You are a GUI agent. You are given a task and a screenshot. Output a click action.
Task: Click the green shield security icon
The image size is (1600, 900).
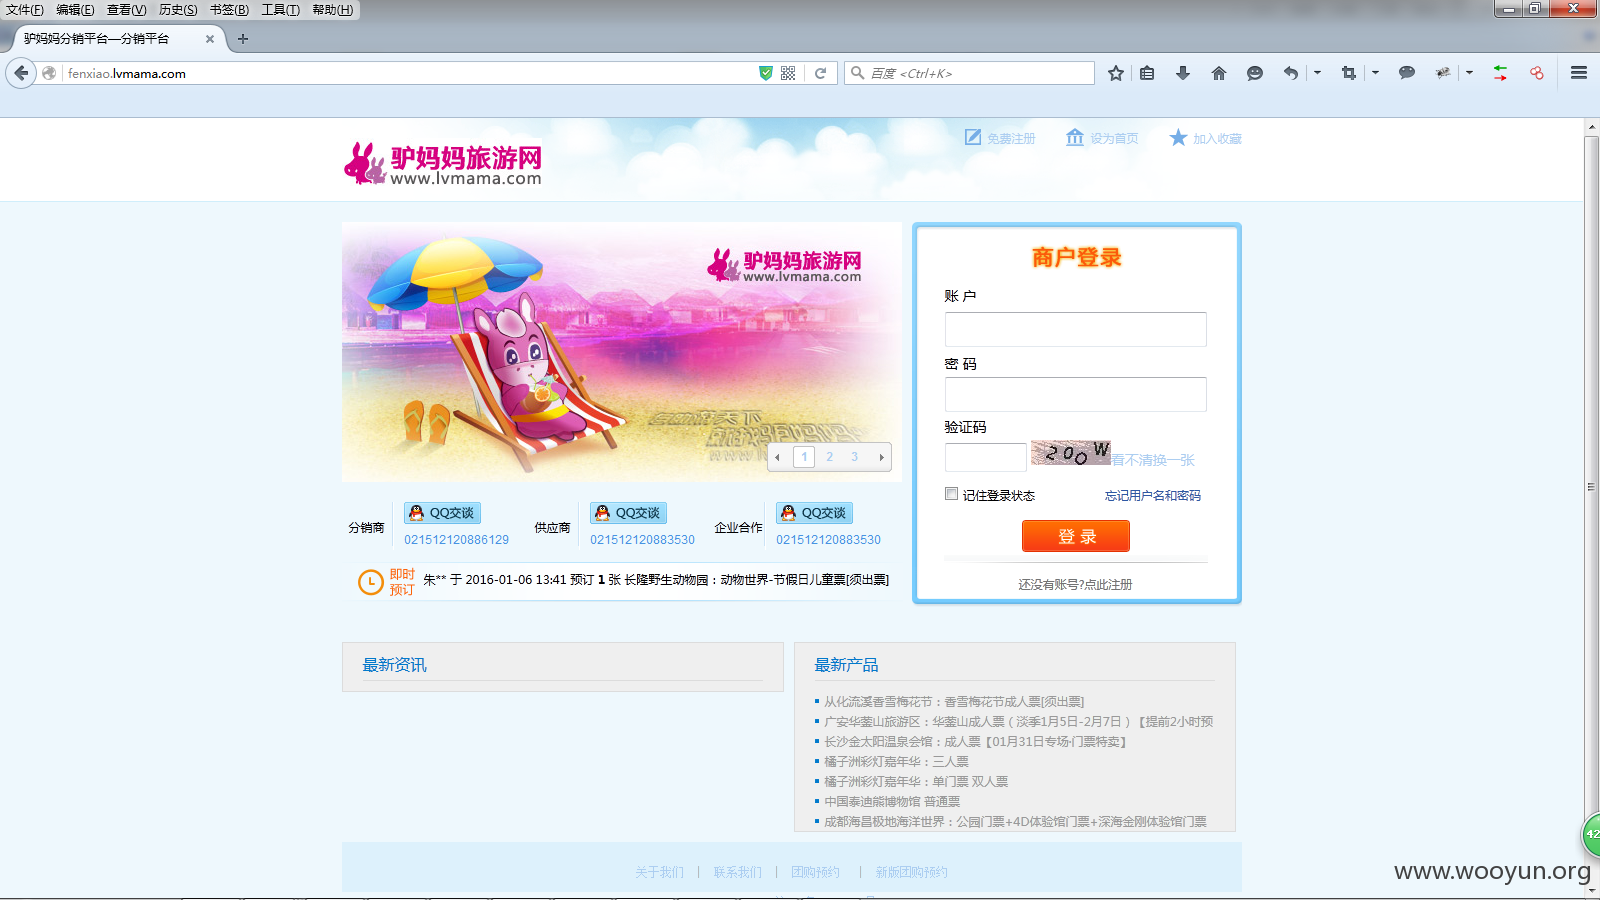click(766, 73)
